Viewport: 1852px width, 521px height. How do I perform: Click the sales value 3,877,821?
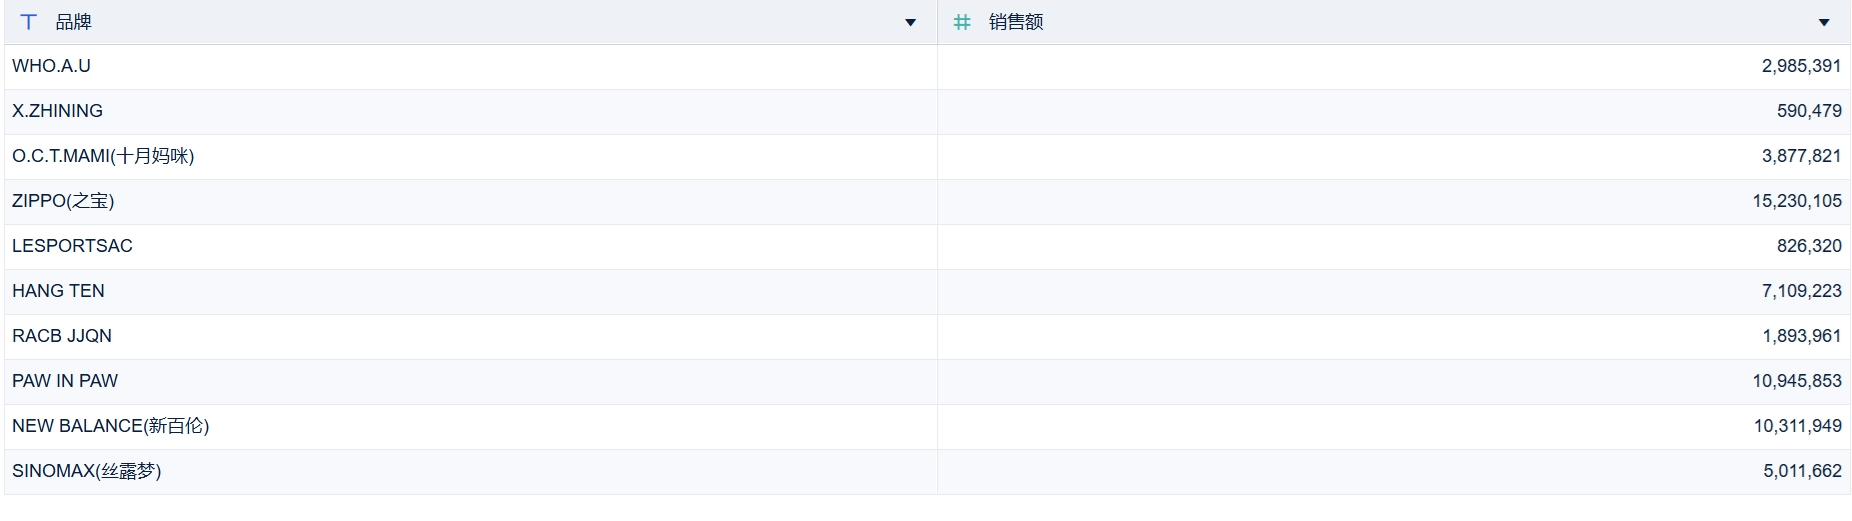pos(1801,156)
